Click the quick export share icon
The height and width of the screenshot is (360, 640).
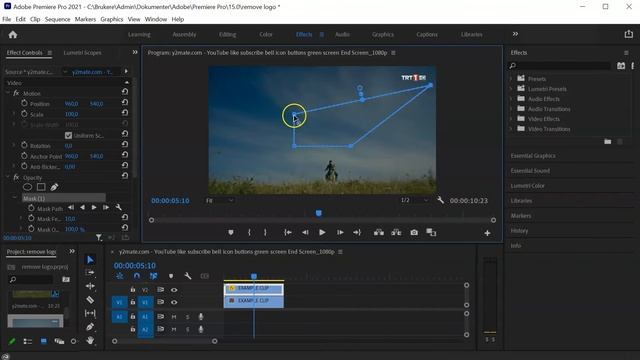(x=629, y=34)
